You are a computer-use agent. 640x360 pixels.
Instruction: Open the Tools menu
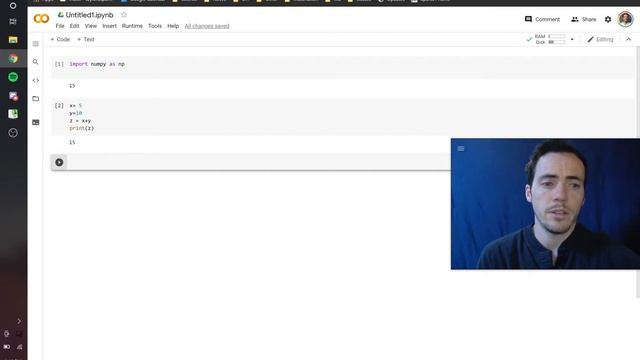[x=155, y=26]
